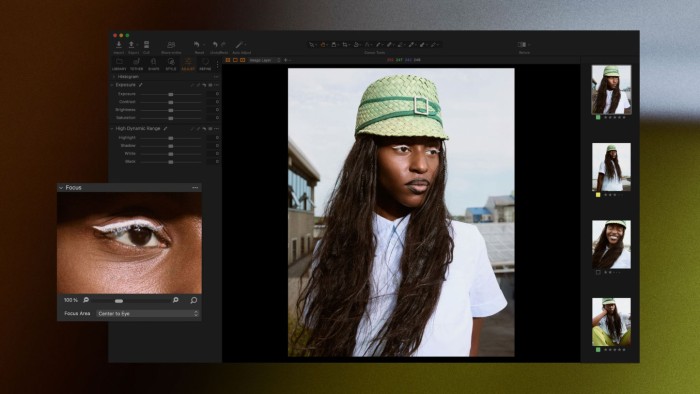Image resolution: width=700 pixels, height=394 pixels.
Task: Select third thumbnail of smiling portrait
Action: [611, 245]
